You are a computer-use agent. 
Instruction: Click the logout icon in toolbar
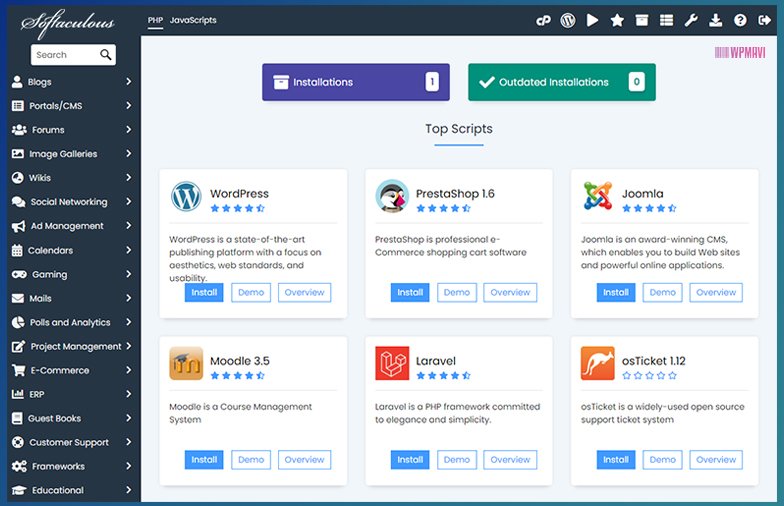click(764, 20)
